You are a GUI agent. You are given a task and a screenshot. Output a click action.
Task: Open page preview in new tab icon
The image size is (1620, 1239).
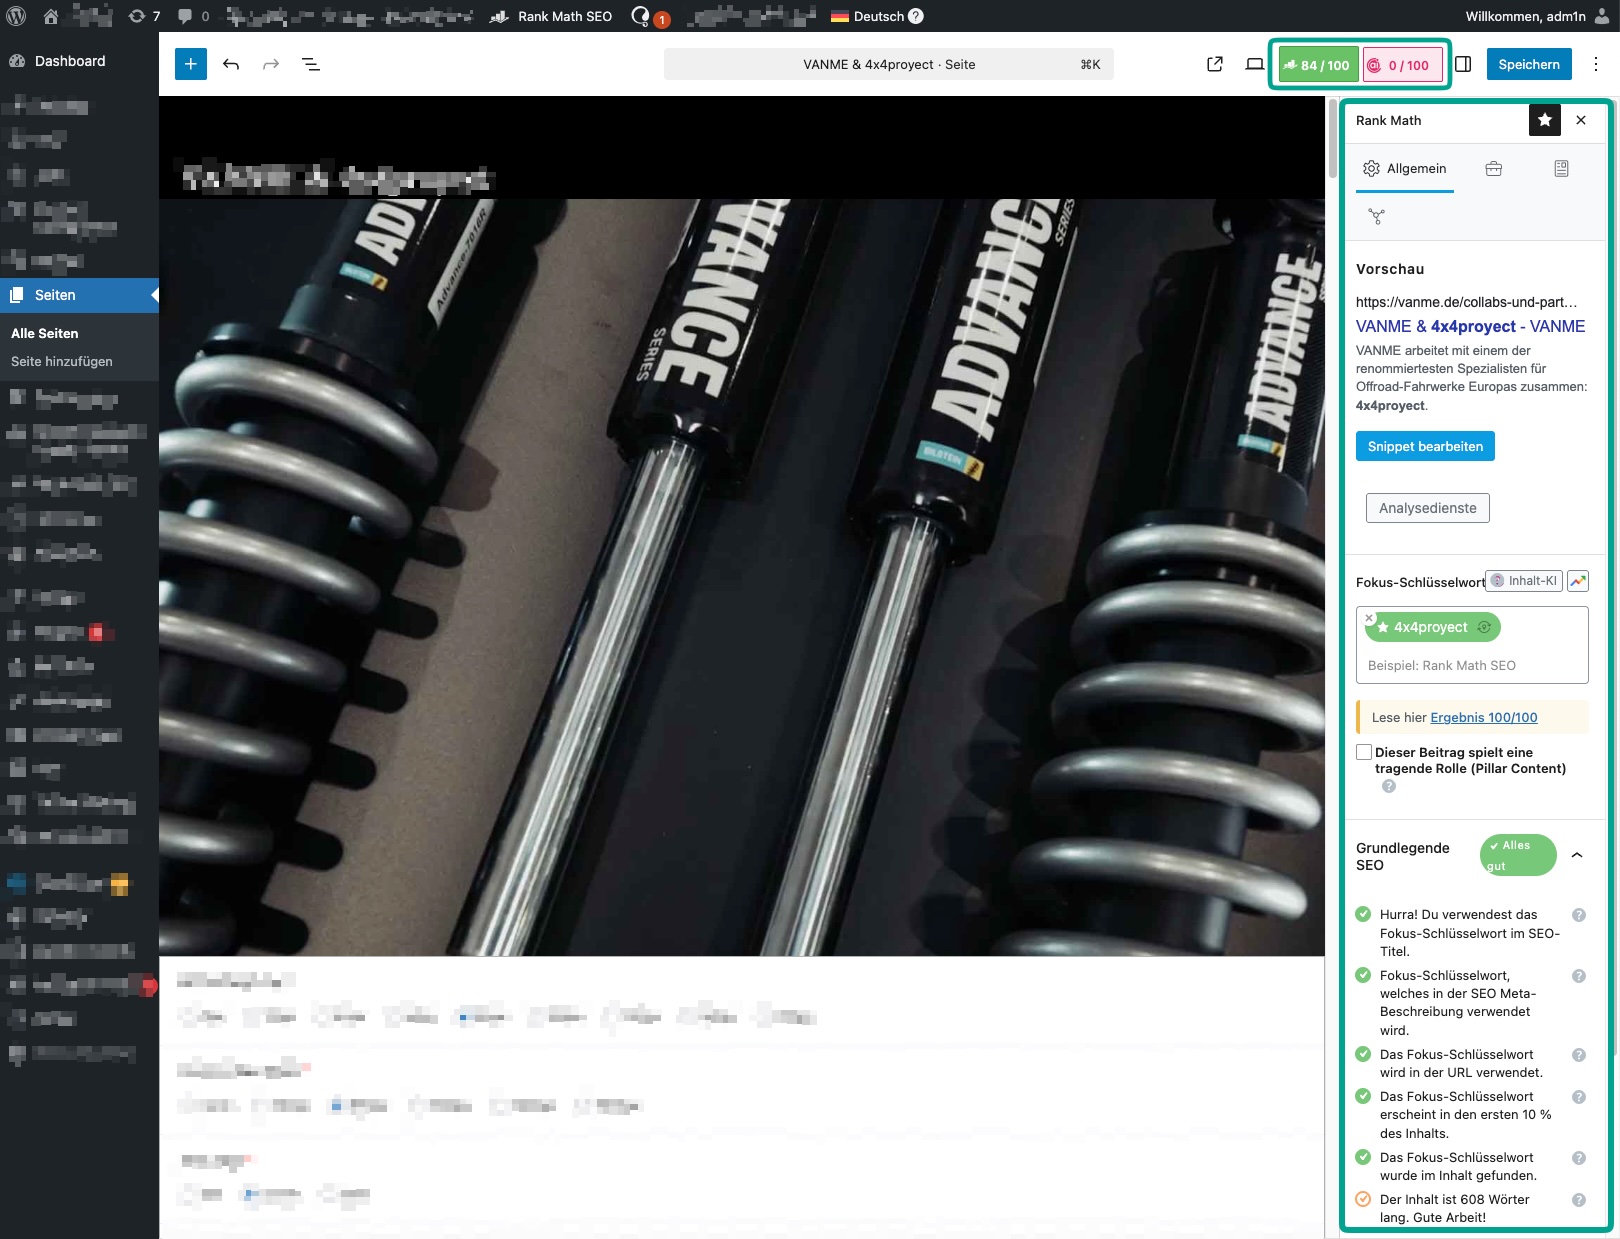[x=1215, y=64]
